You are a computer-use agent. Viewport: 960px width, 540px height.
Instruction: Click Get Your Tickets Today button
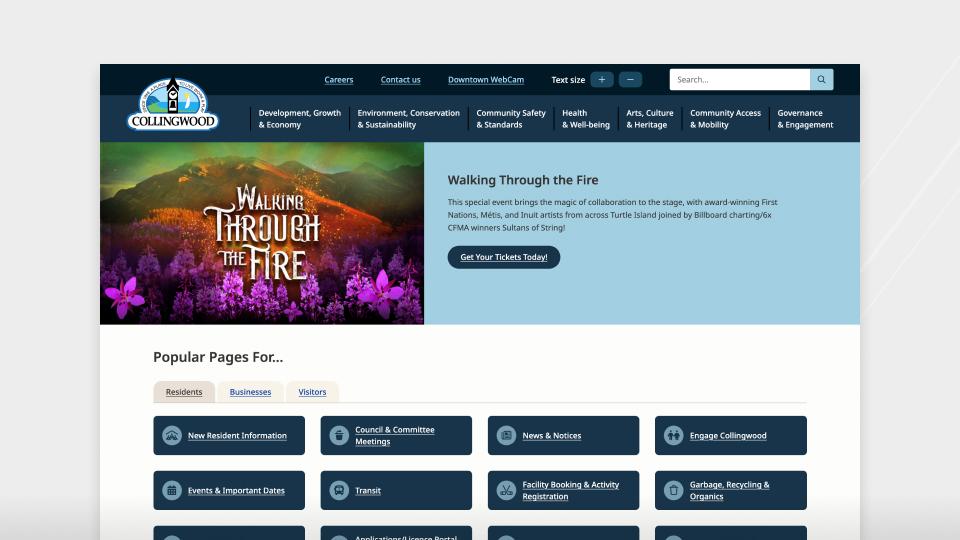pos(504,257)
